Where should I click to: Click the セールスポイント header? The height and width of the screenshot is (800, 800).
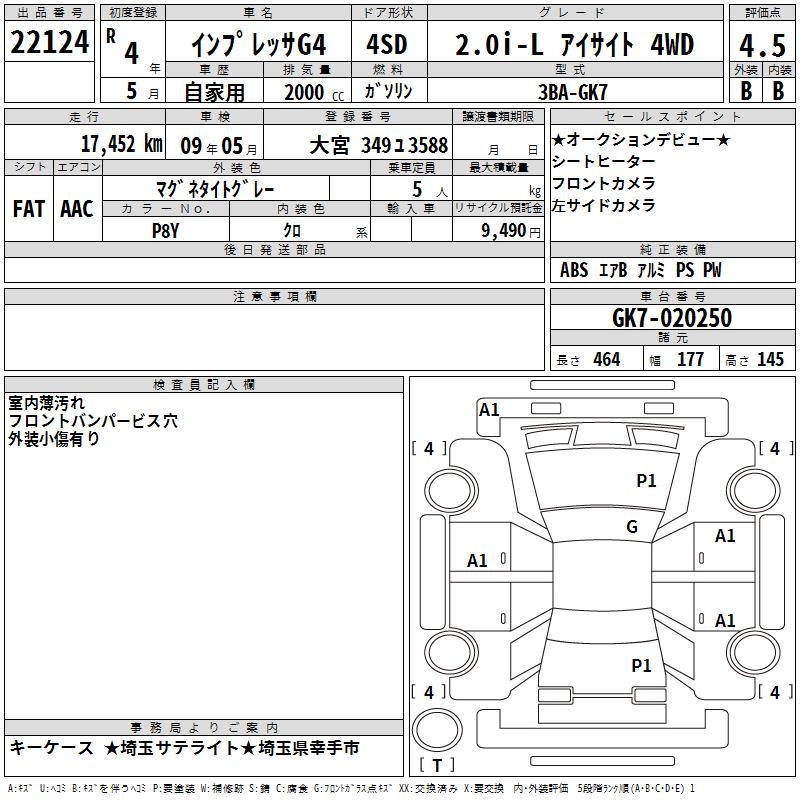(x=672, y=116)
